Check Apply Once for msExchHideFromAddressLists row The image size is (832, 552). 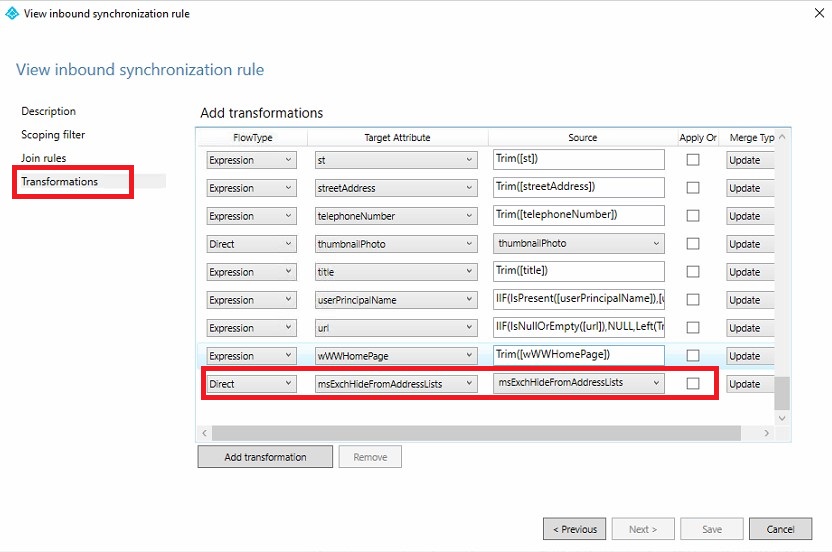point(692,384)
